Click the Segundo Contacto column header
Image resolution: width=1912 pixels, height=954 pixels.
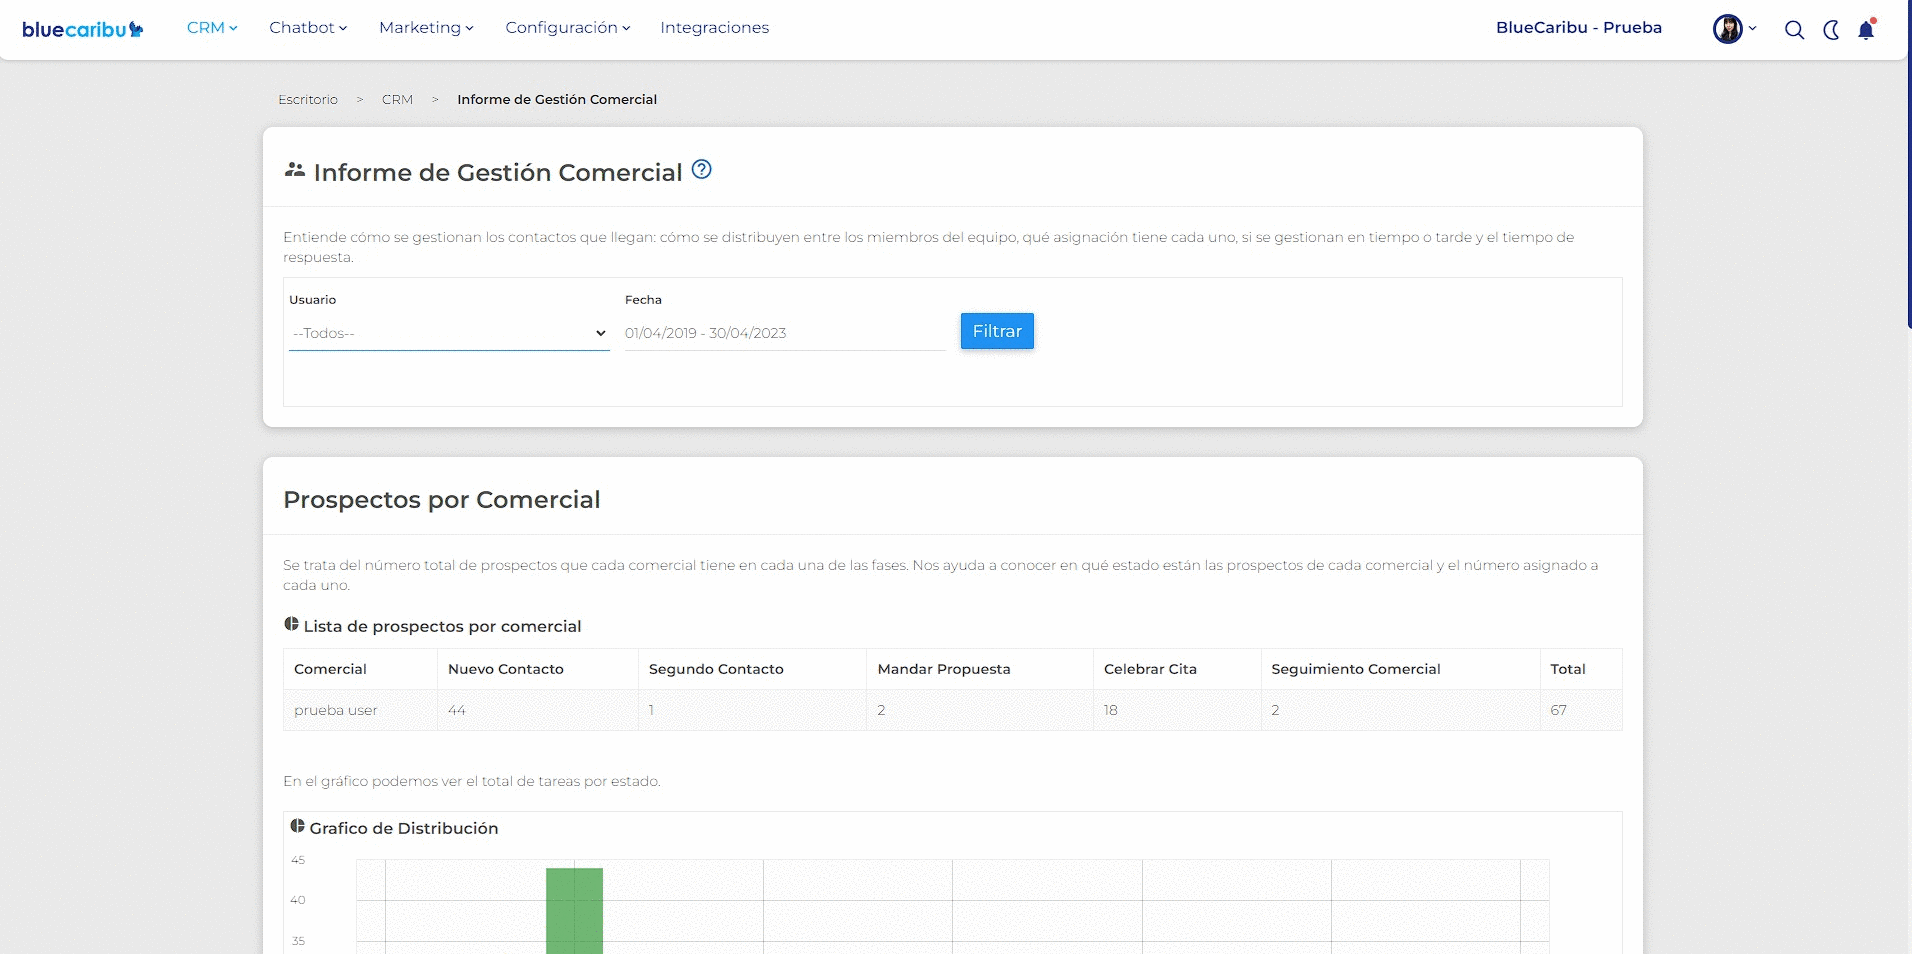point(752,669)
